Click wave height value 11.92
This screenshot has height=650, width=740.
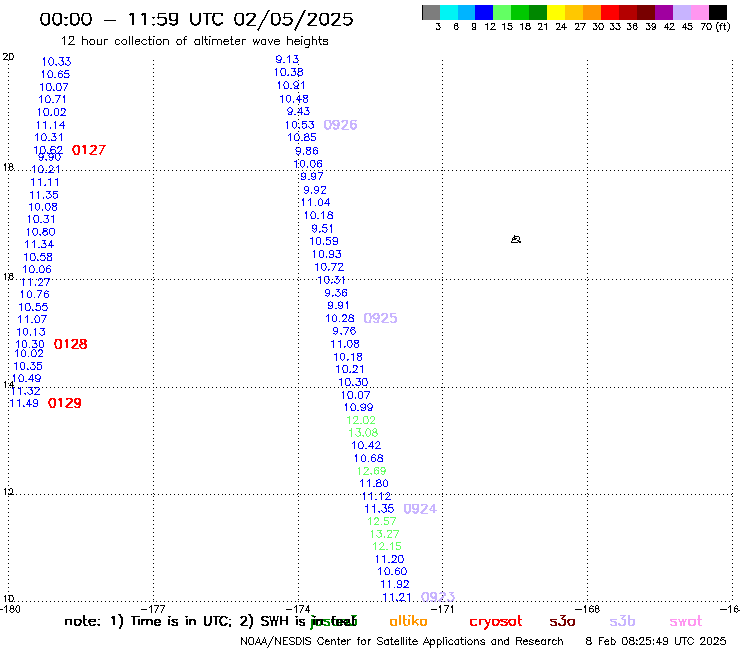(x=395, y=584)
